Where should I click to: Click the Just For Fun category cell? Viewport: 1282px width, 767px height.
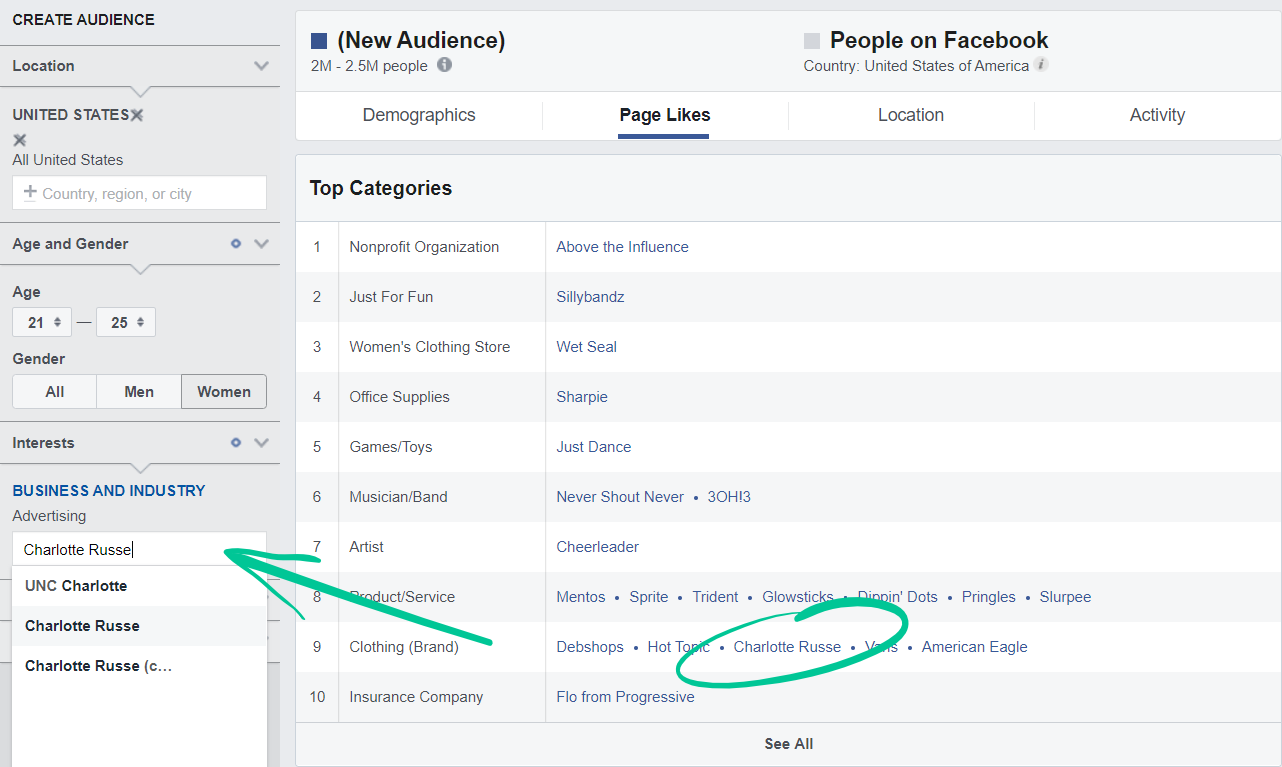pos(391,297)
